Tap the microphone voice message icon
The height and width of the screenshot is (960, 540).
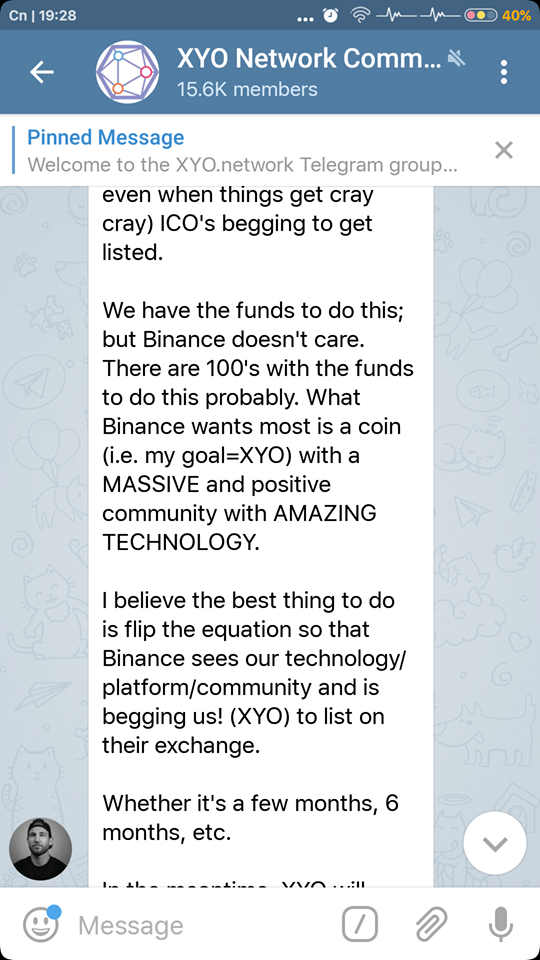tap(501, 924)
